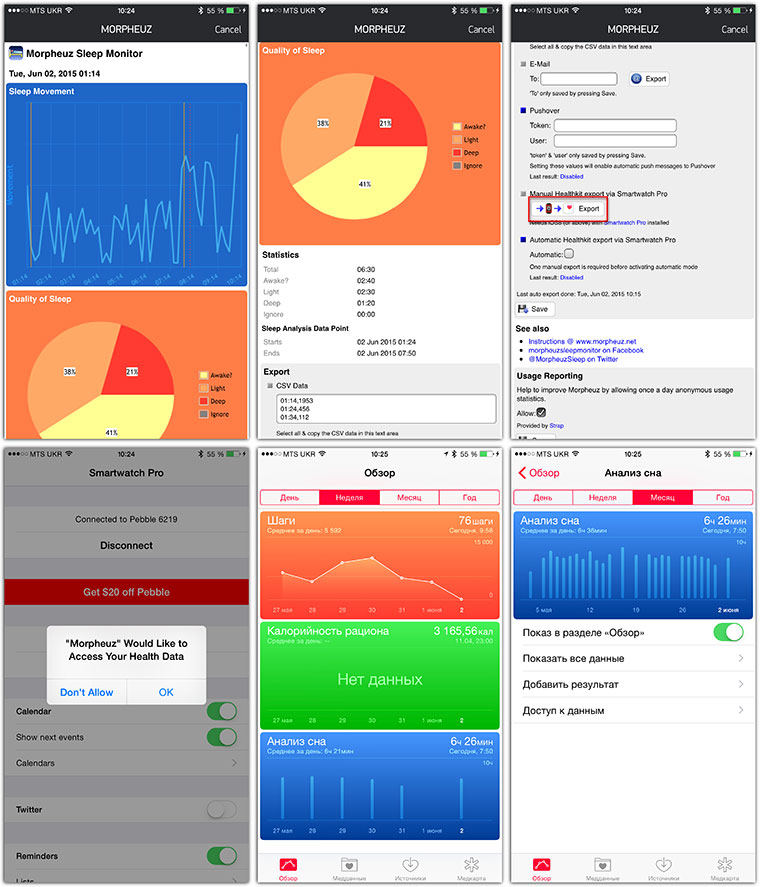Open Медданные icon on Анализ сна detail screen
The image size is (760, 887).
[x=603, y=864]
